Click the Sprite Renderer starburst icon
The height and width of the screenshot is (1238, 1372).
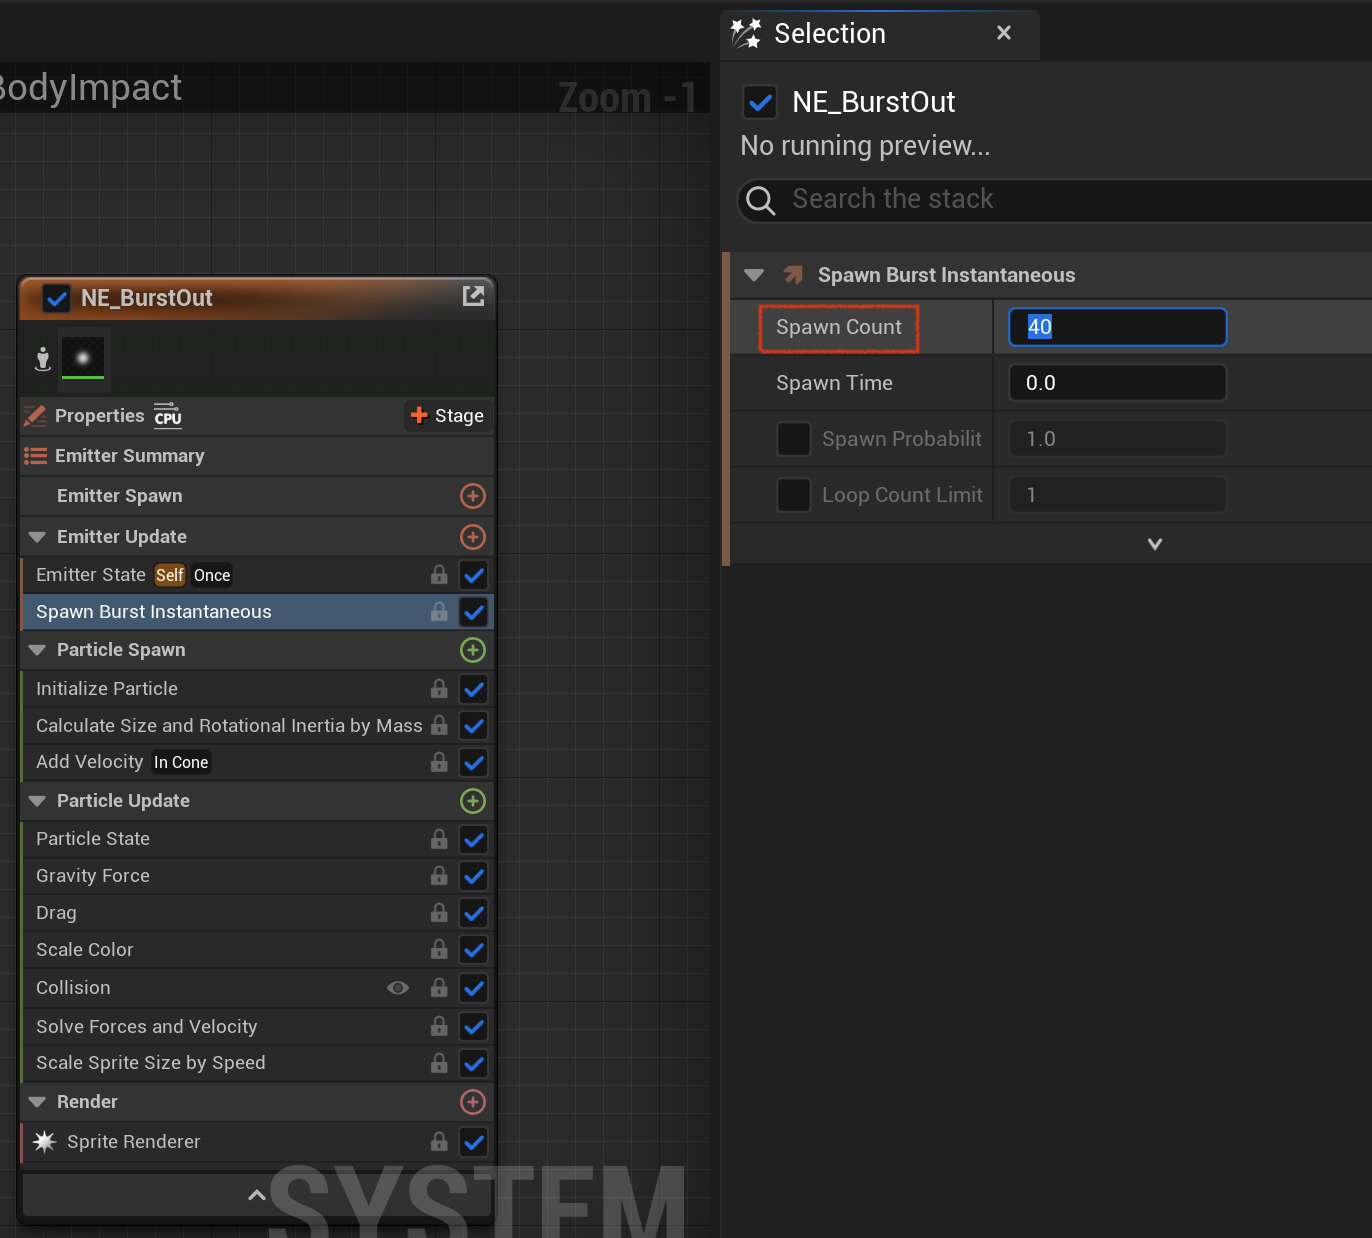point(45,1142)
